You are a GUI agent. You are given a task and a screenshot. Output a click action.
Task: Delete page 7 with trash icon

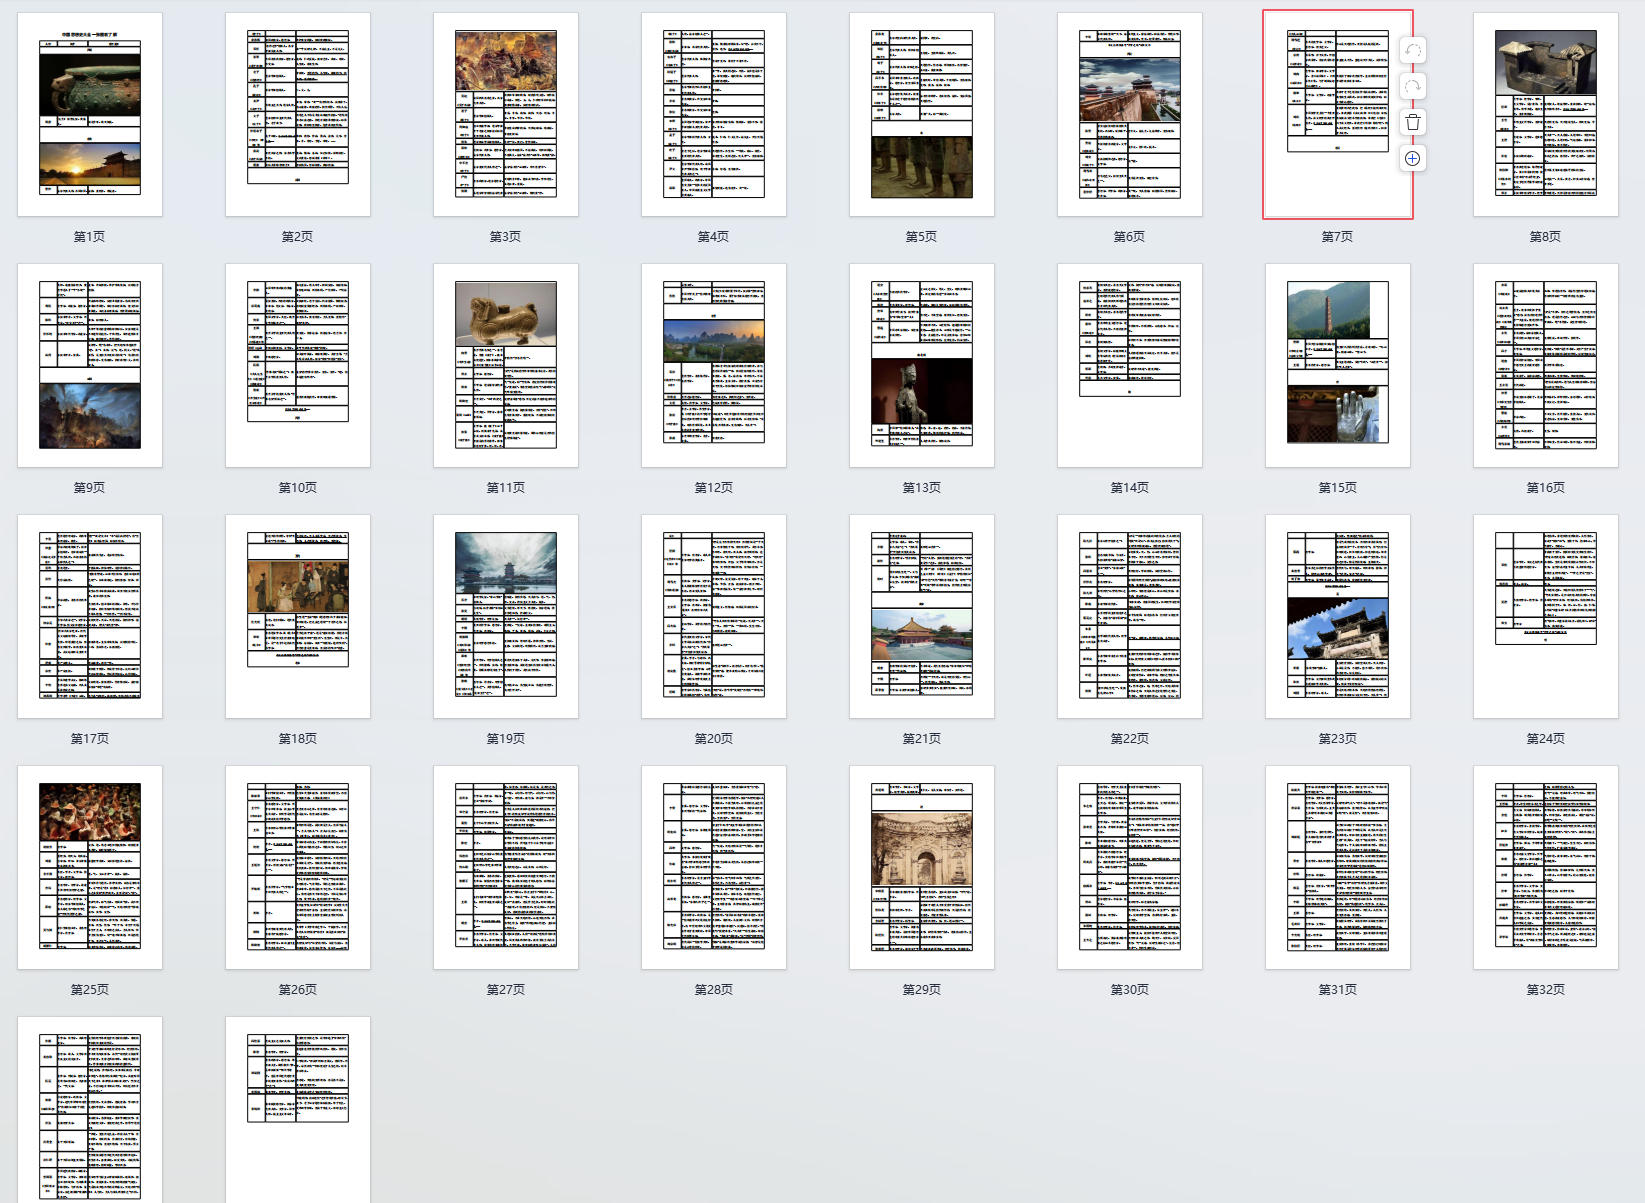pyautogui.click(x=1412, y=122)
